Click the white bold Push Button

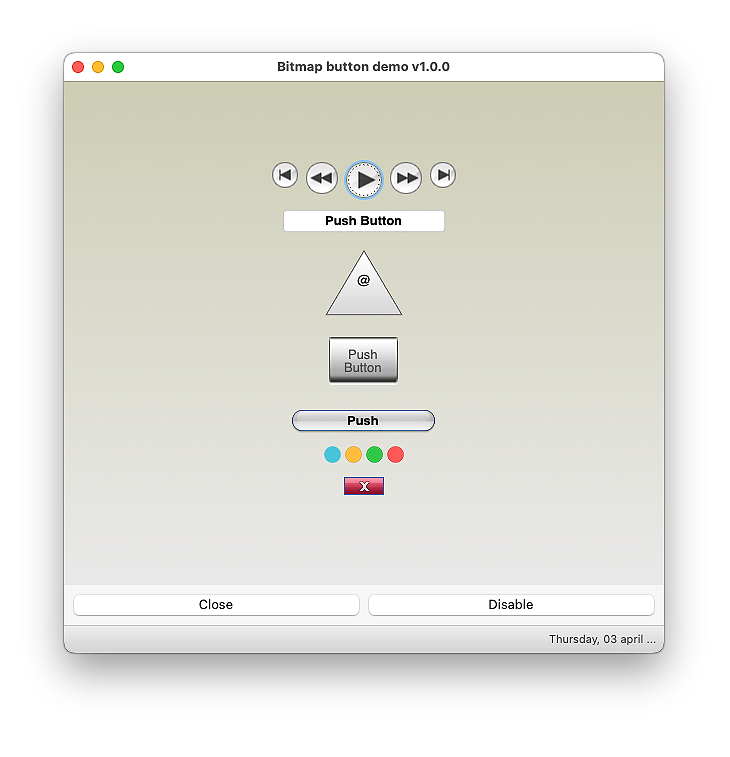364,221
